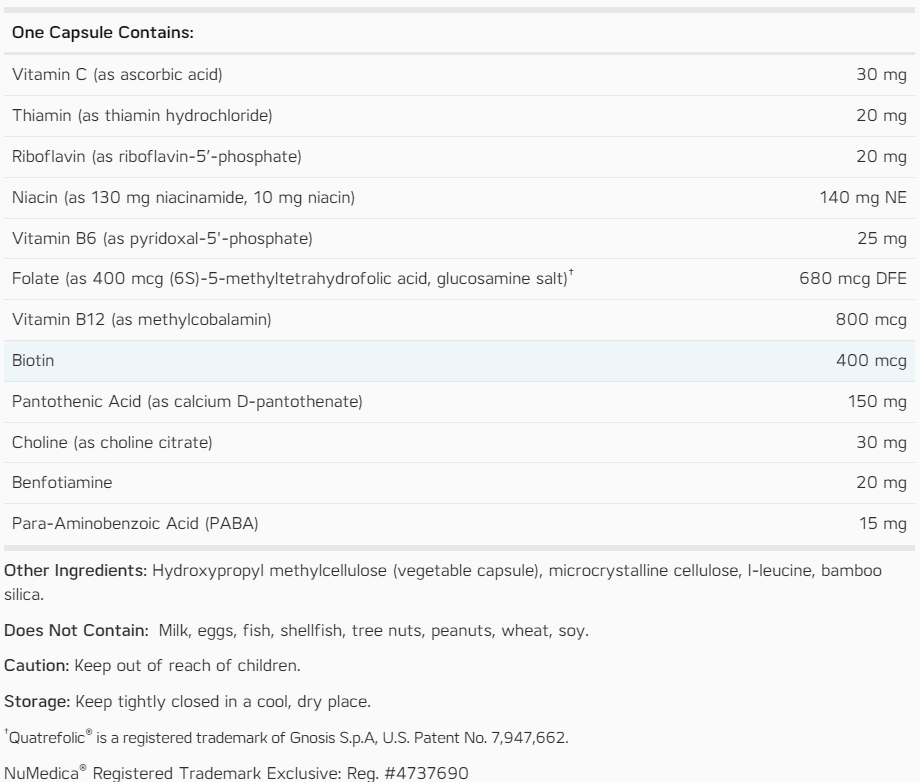Click the Vitamin B12 (as methylcobalamin) label
The image size is (920, 782).
pyautogui.click(x=142, y=320)
